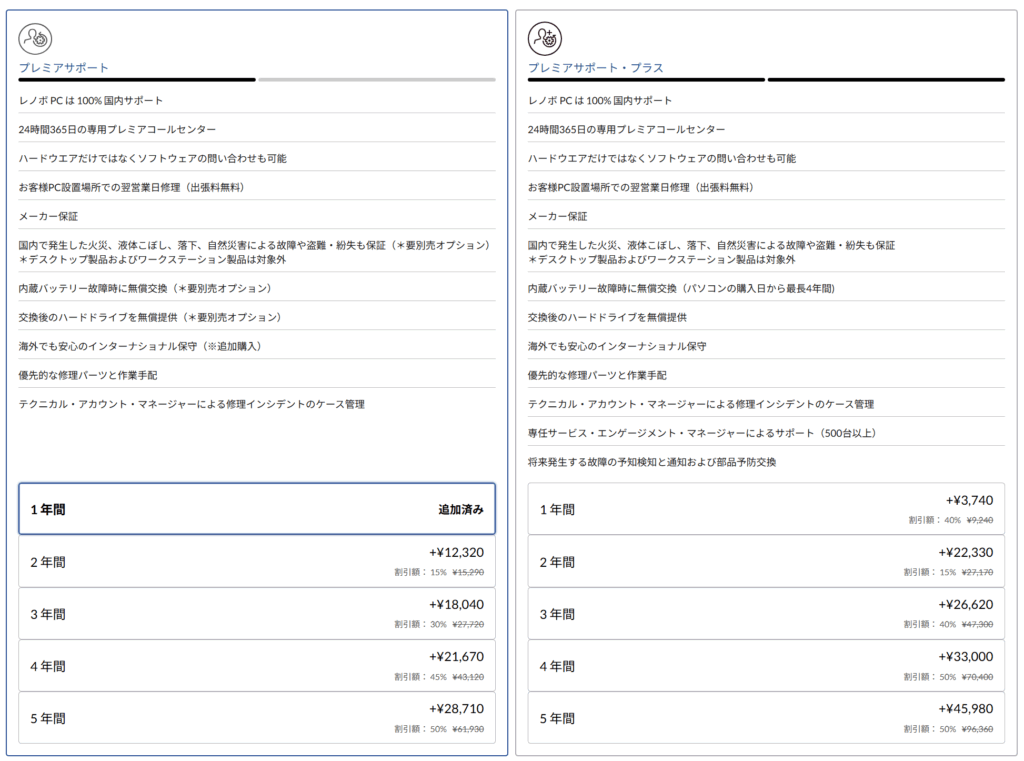
Task: Open the プレミアサポート title link
Action: 63,68
